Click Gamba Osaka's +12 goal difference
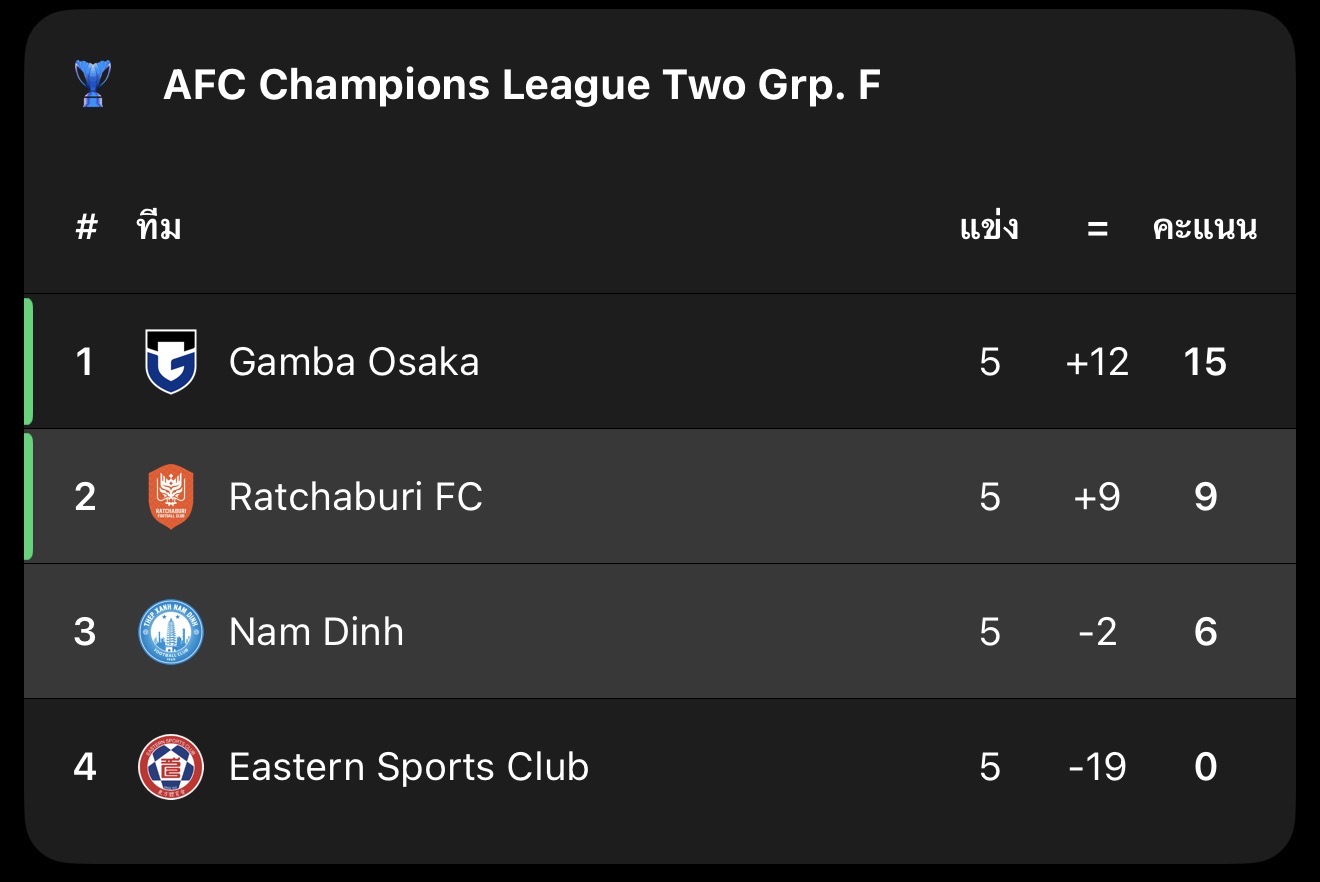The height and width of the screenshot is (882, 1320). [1097, 362]
